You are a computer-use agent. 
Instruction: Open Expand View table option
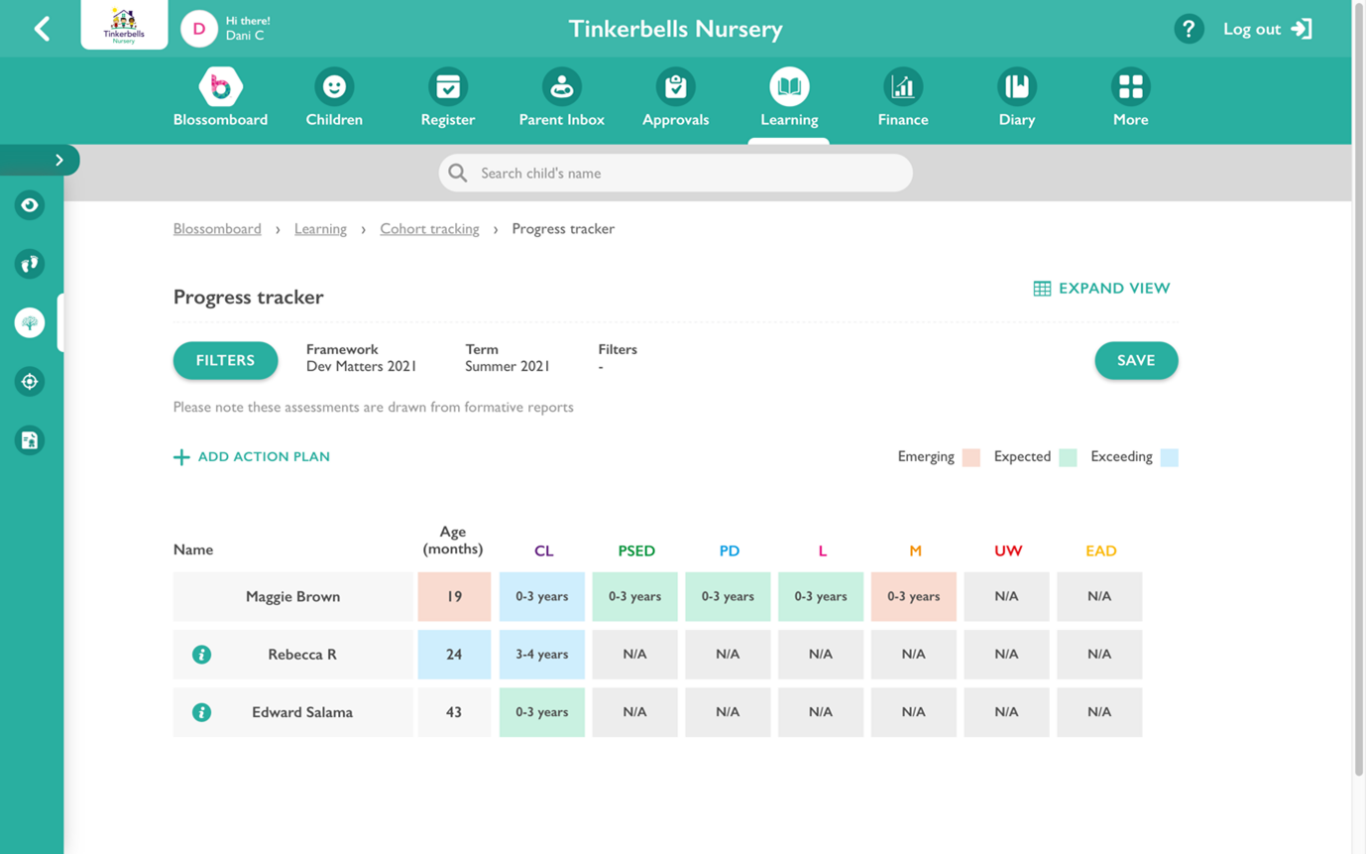[x=1100, y=287]
